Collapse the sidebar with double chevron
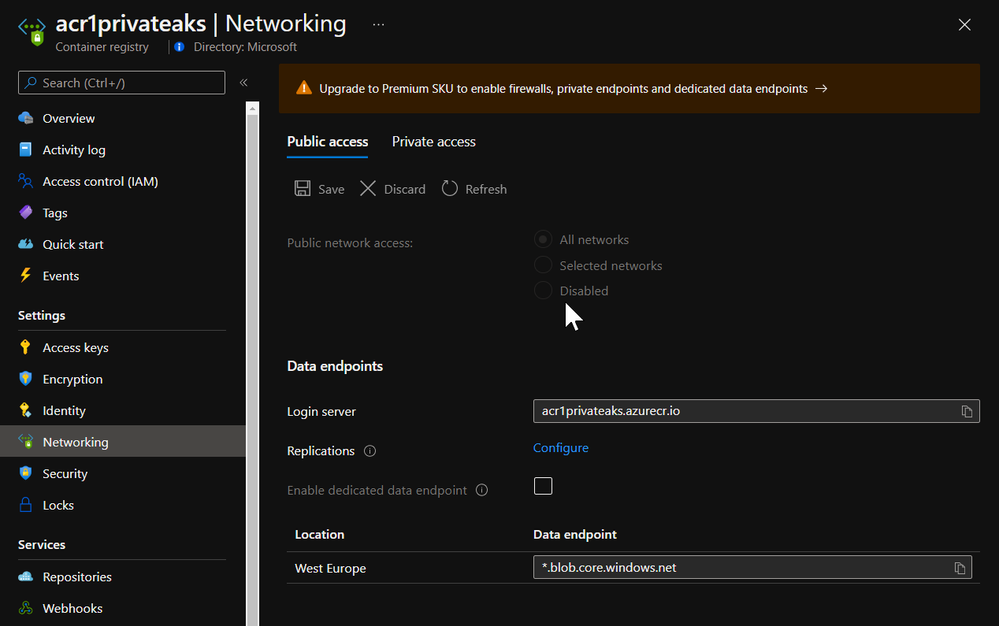This screenshot has height=626, width=999. pyautogui.click(x=243, y=82)
